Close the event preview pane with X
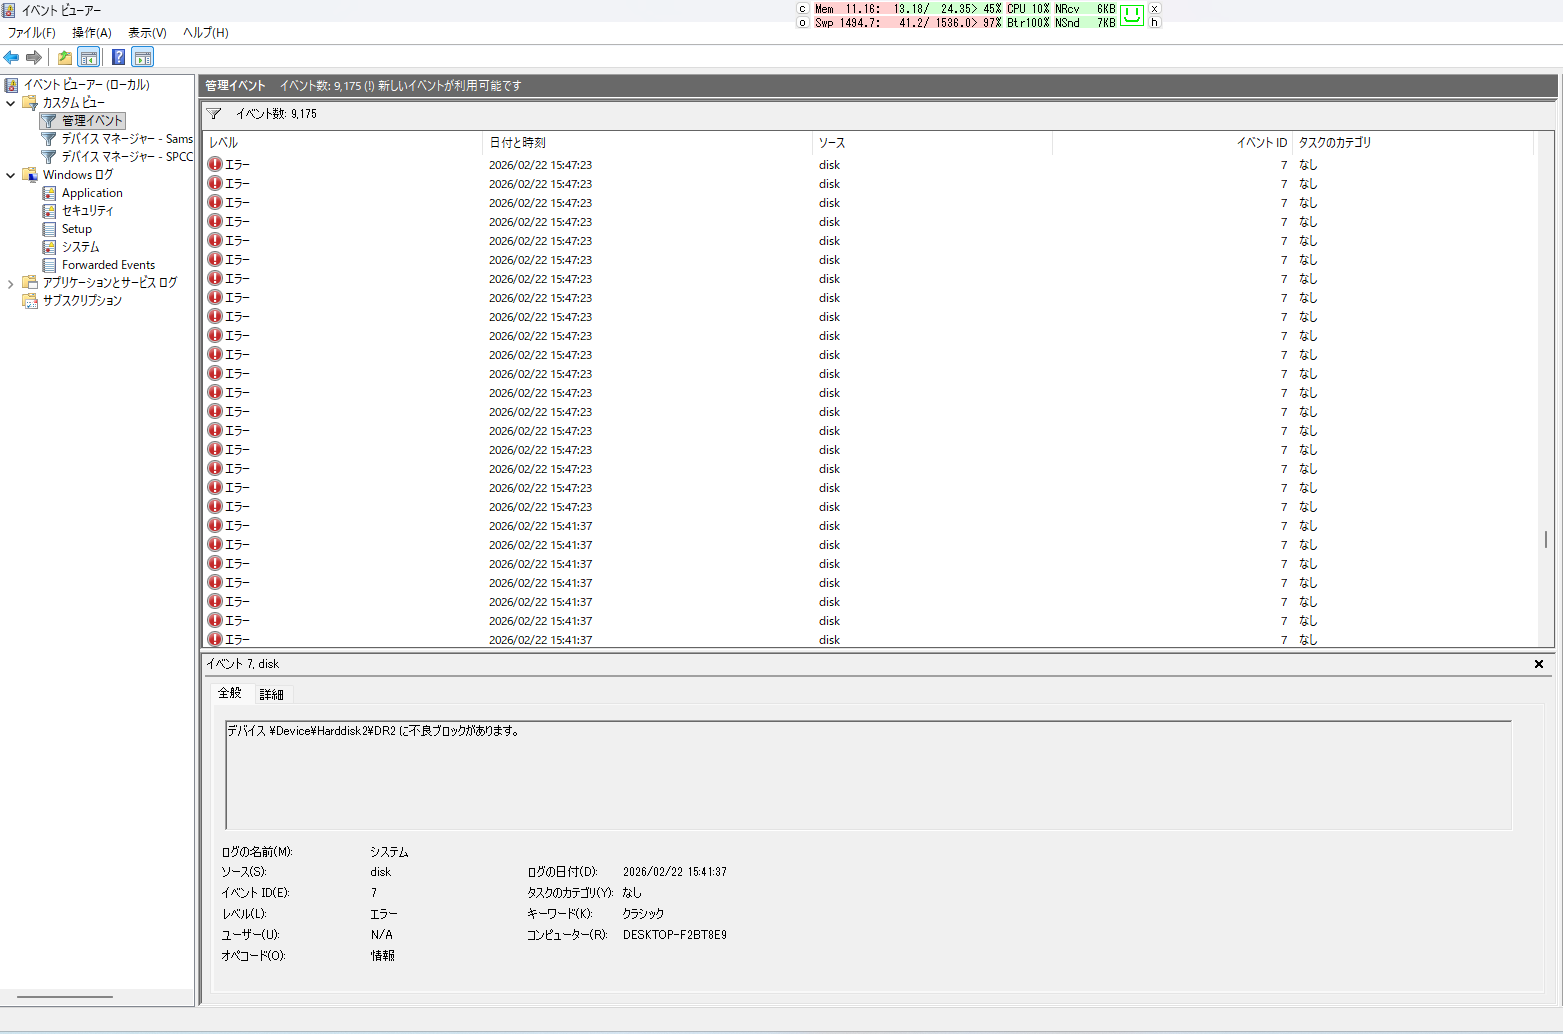This screenshot has width=1563, height=1034. point(1538,664)
